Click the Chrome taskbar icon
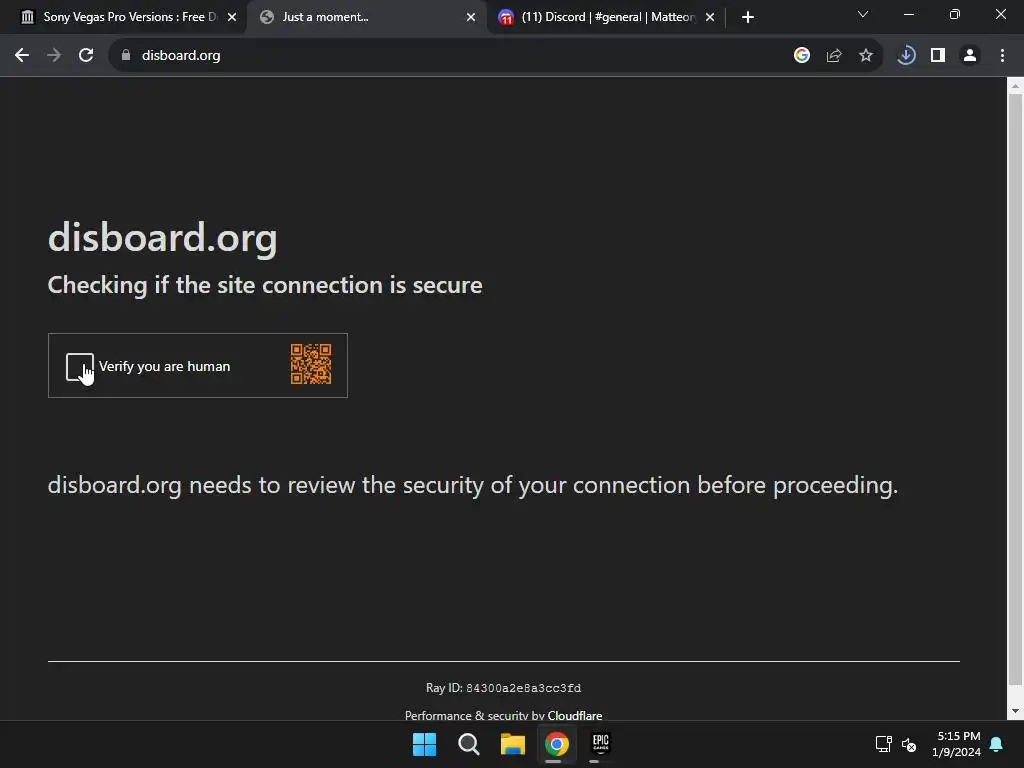 tap(556, 744)
